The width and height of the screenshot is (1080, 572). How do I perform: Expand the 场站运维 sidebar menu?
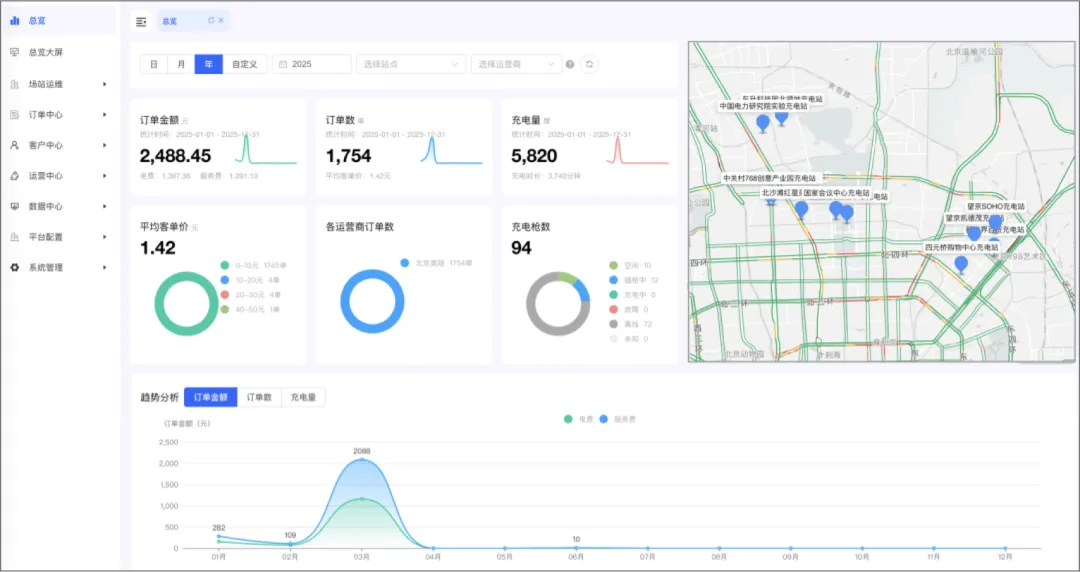[59, 84]
